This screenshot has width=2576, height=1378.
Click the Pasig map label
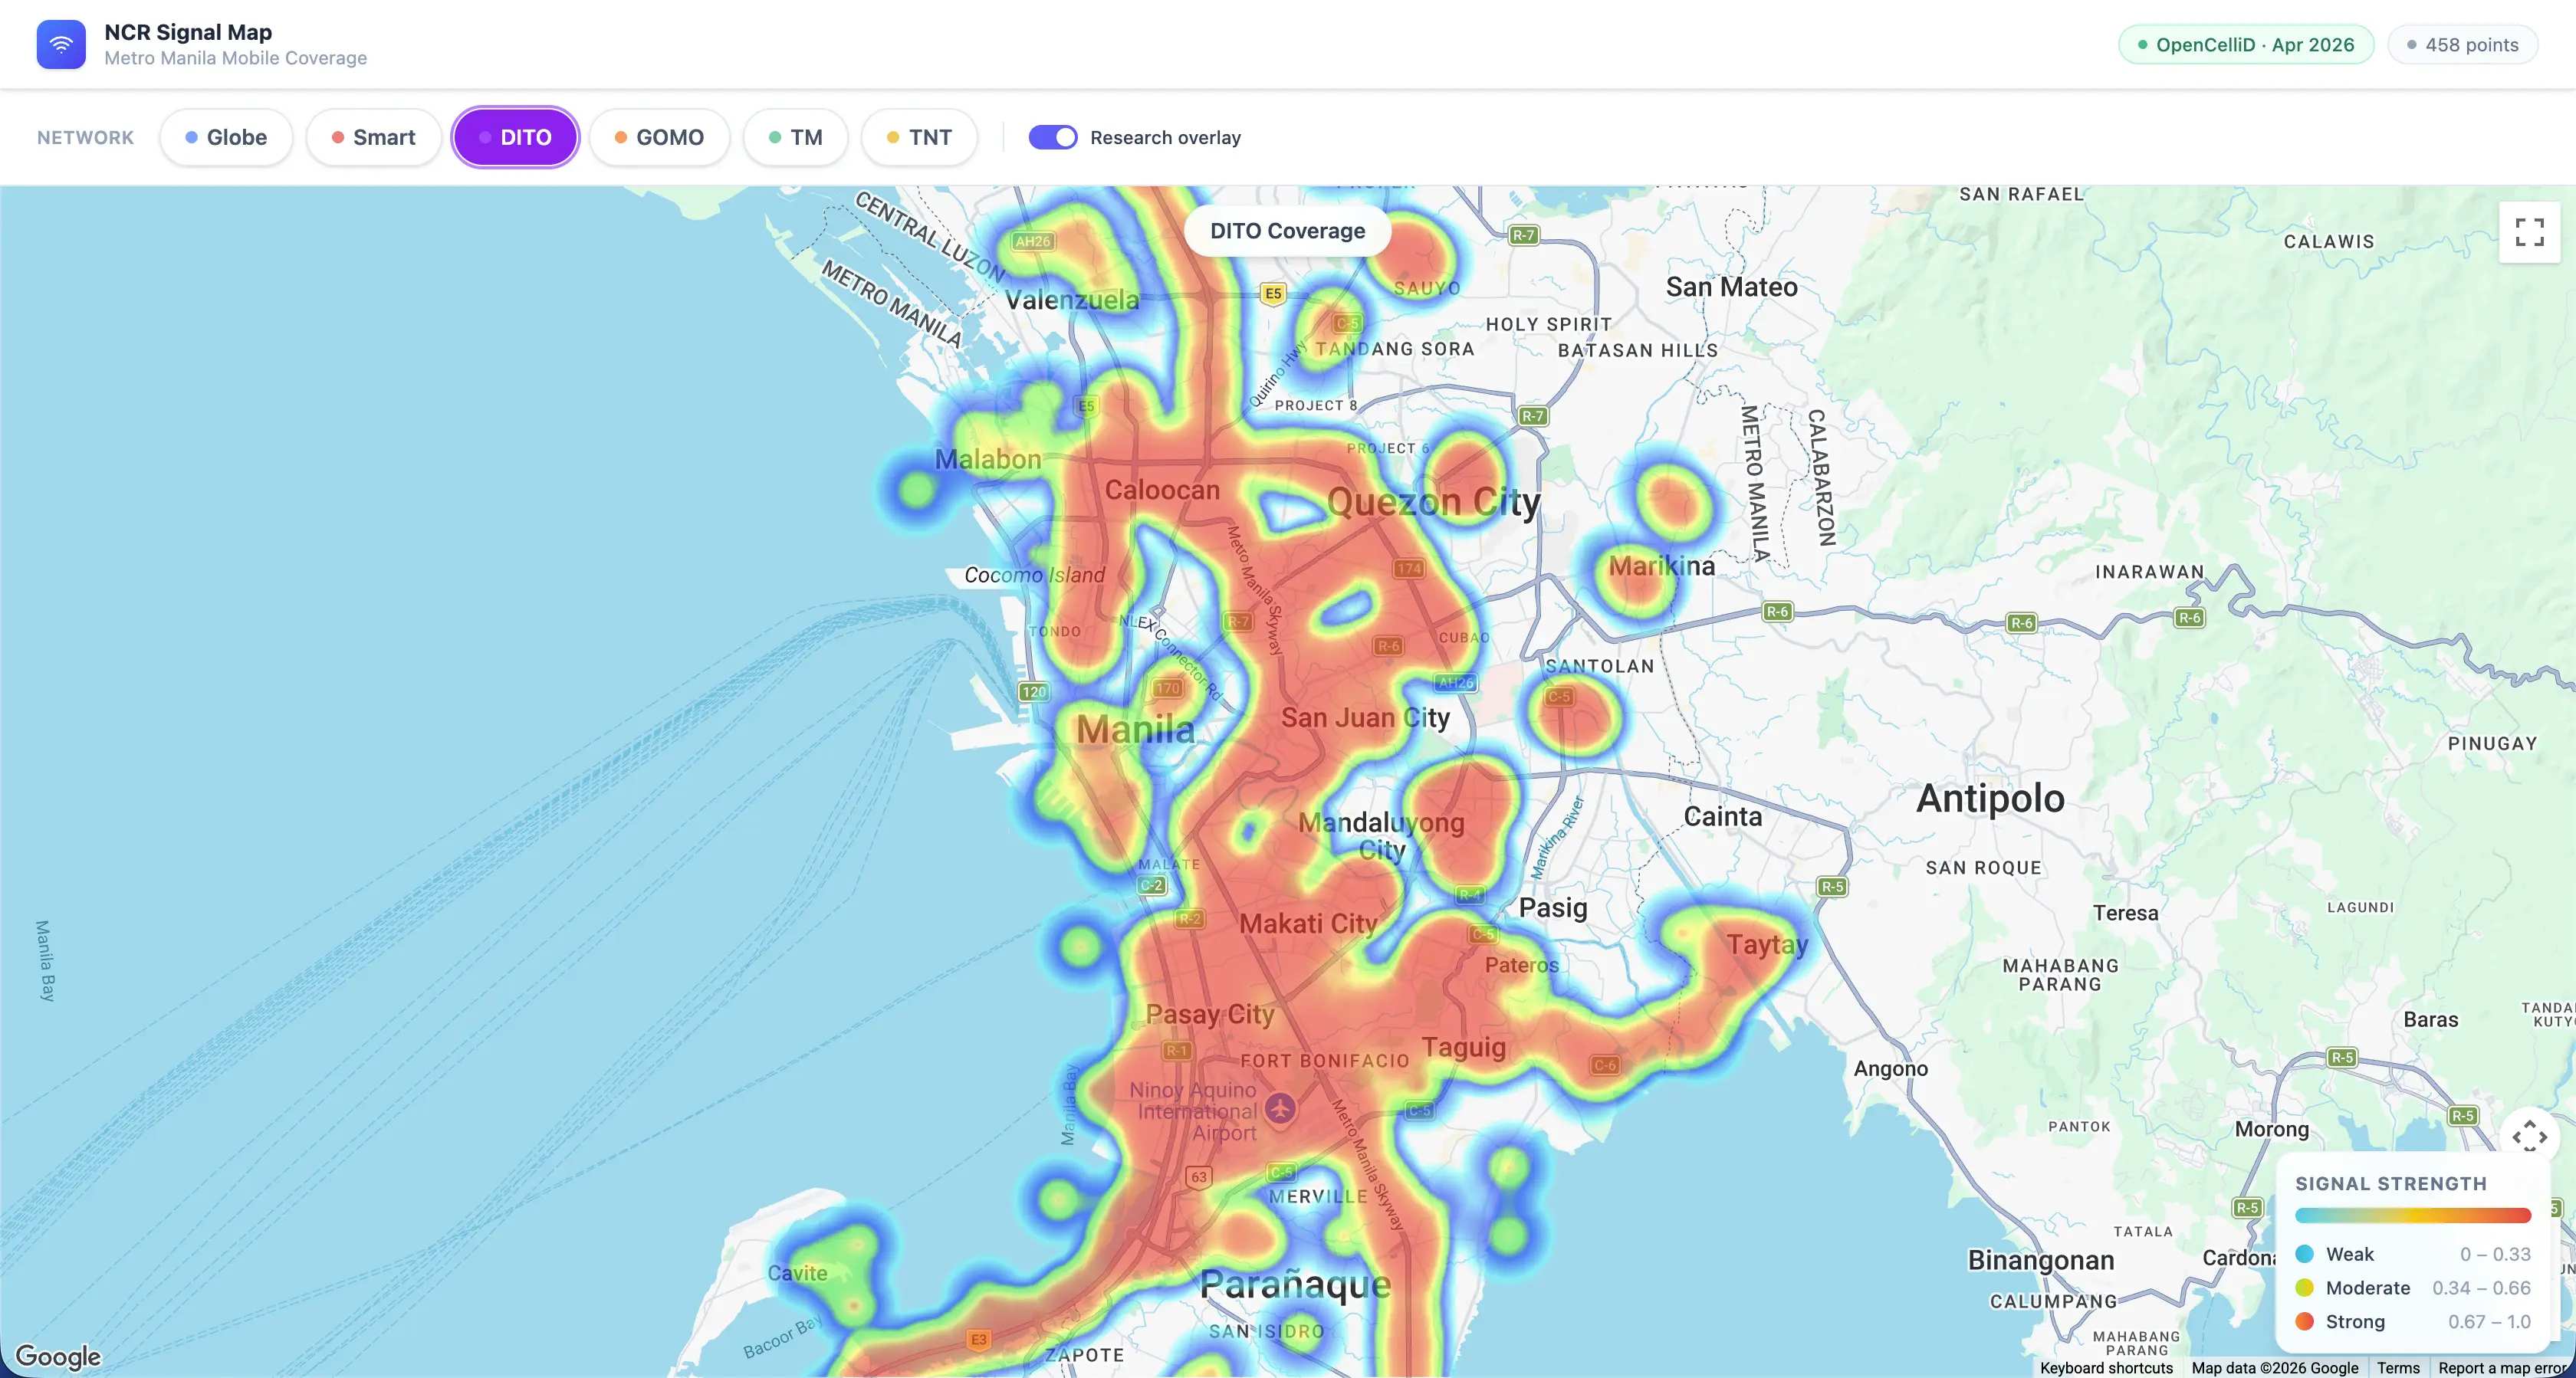tap(1553, 908)
